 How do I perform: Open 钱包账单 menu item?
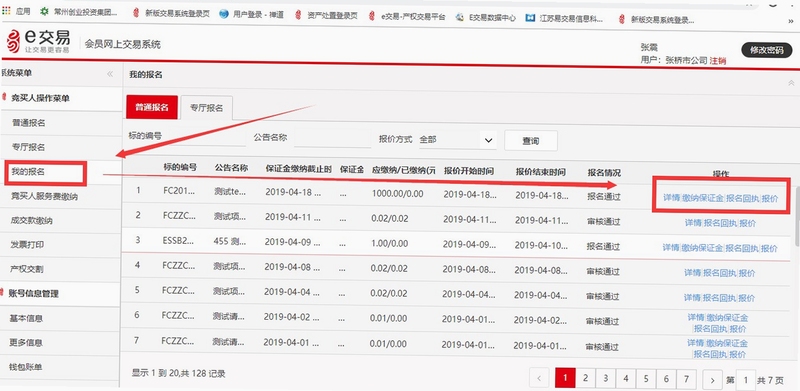pyautogui.click(x=26, y=366)
